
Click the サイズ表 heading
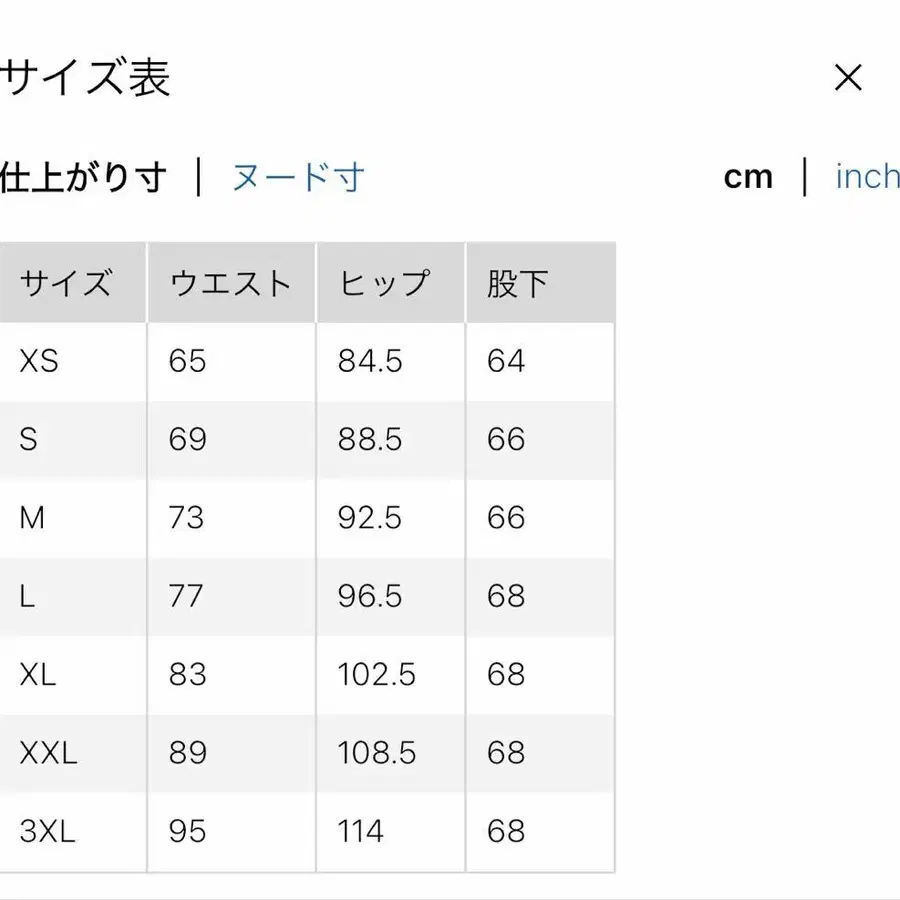pyautogui.click(x=85, y=78)
